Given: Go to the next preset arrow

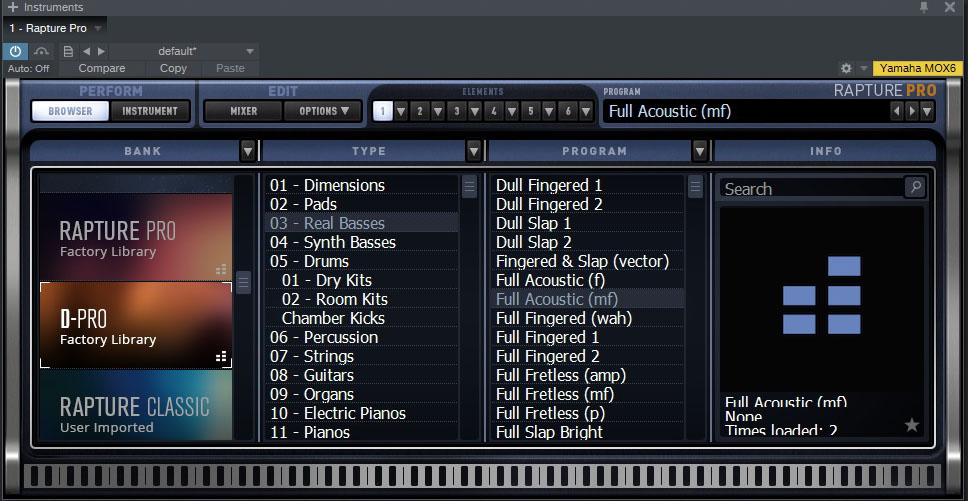Looking at the screenshot, I should point(102,51).
